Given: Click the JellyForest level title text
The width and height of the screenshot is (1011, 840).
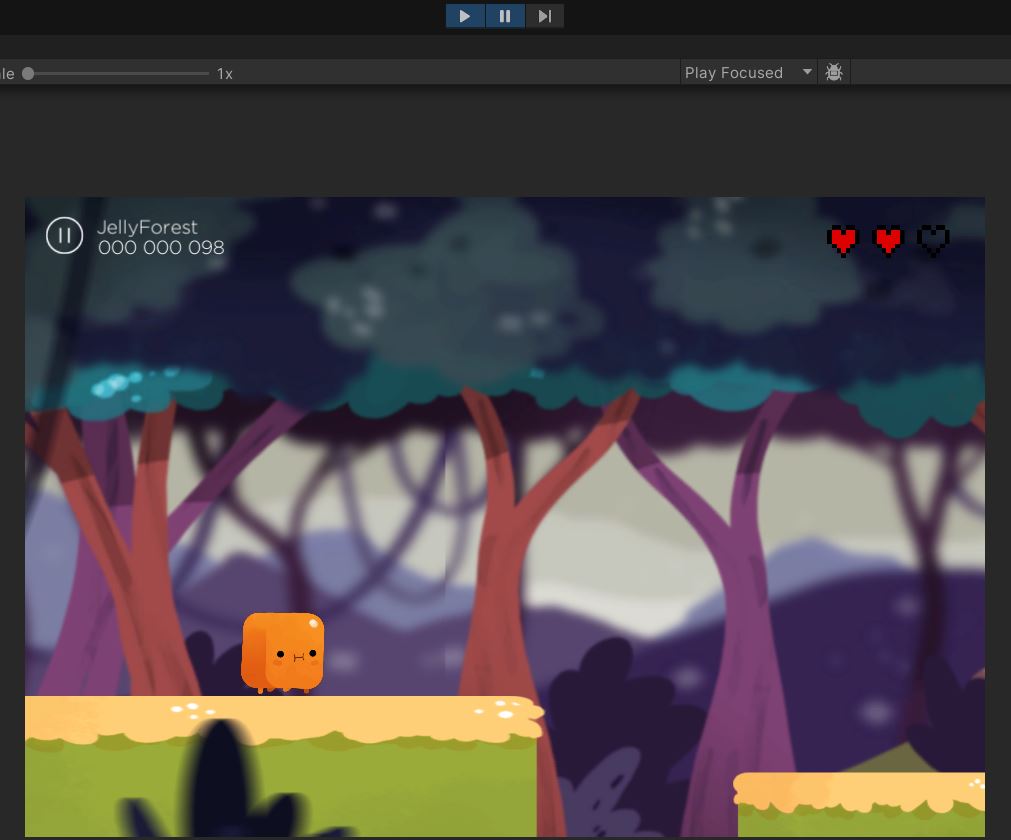Looking at the screenshot, I should click(x=147, y=227).
